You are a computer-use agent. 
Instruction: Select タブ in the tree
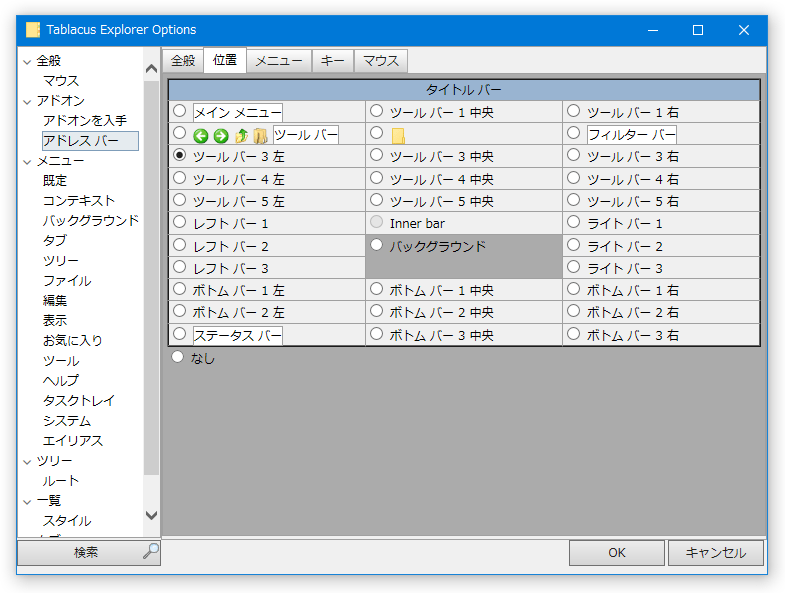tap(55, 241)
